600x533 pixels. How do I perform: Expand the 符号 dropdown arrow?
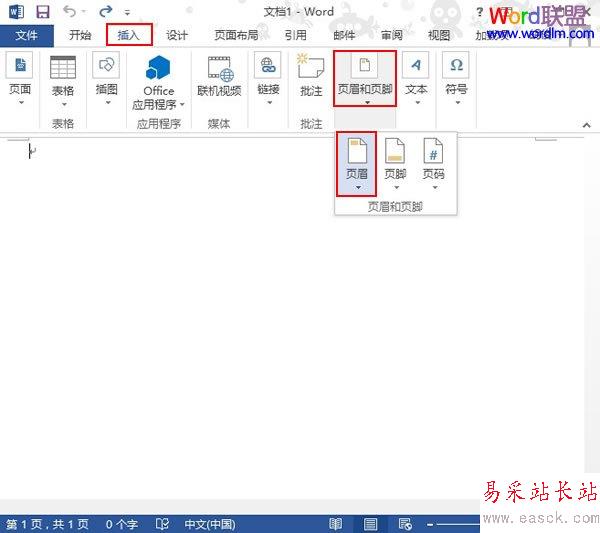coord(458,103)
